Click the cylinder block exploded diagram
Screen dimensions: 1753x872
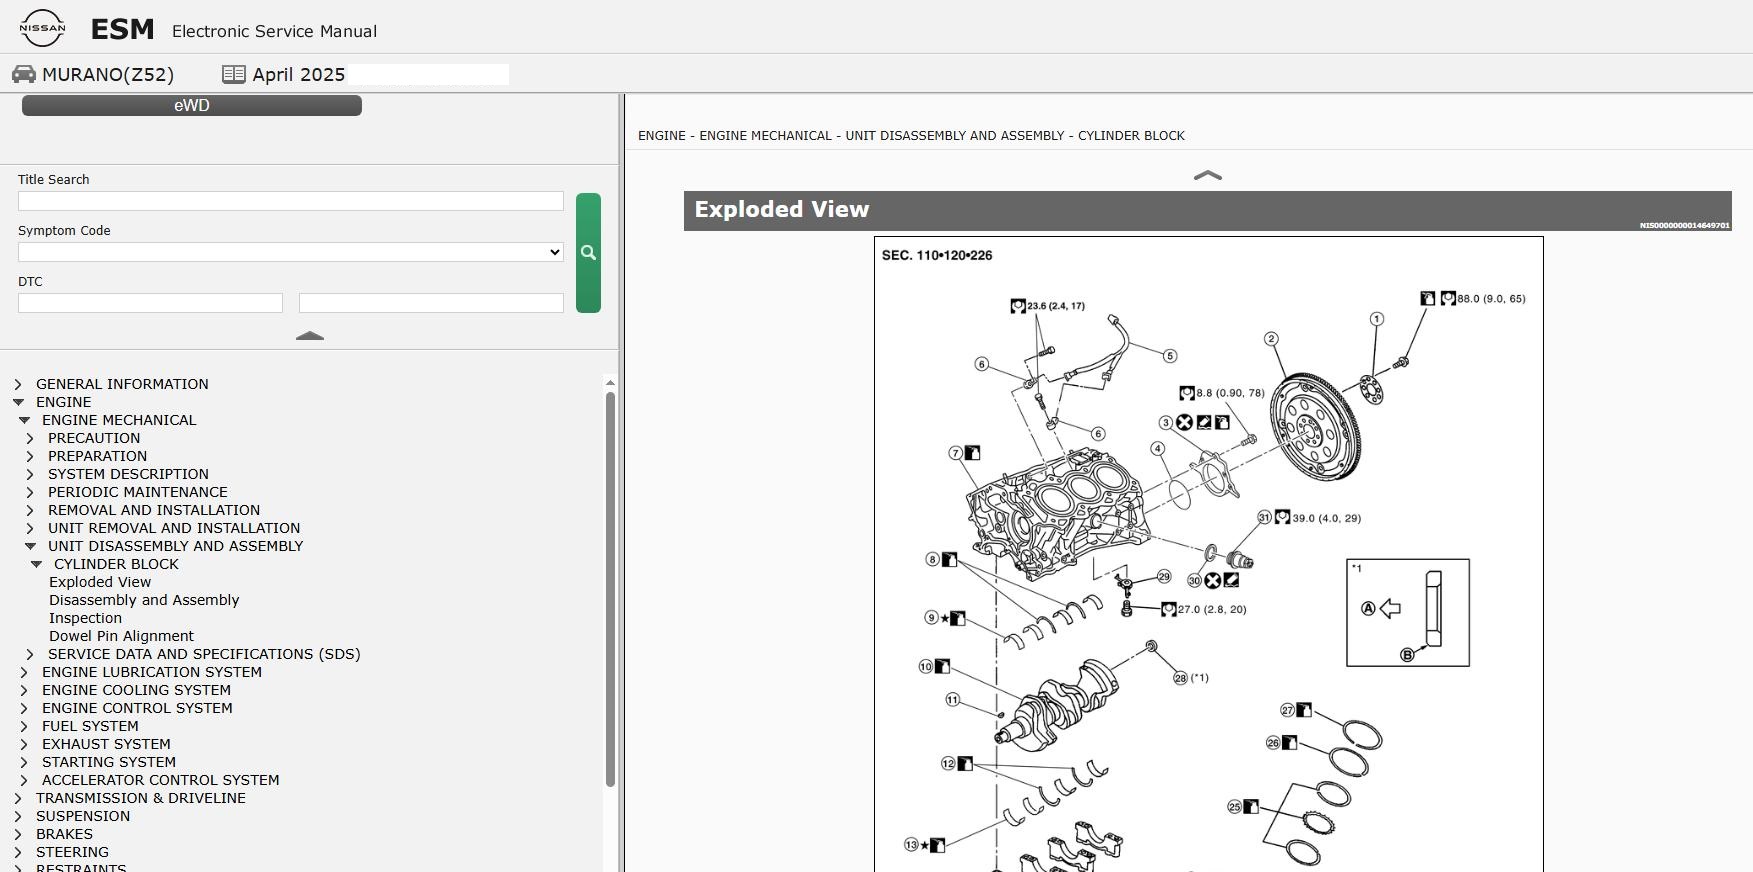[1208, 554]
